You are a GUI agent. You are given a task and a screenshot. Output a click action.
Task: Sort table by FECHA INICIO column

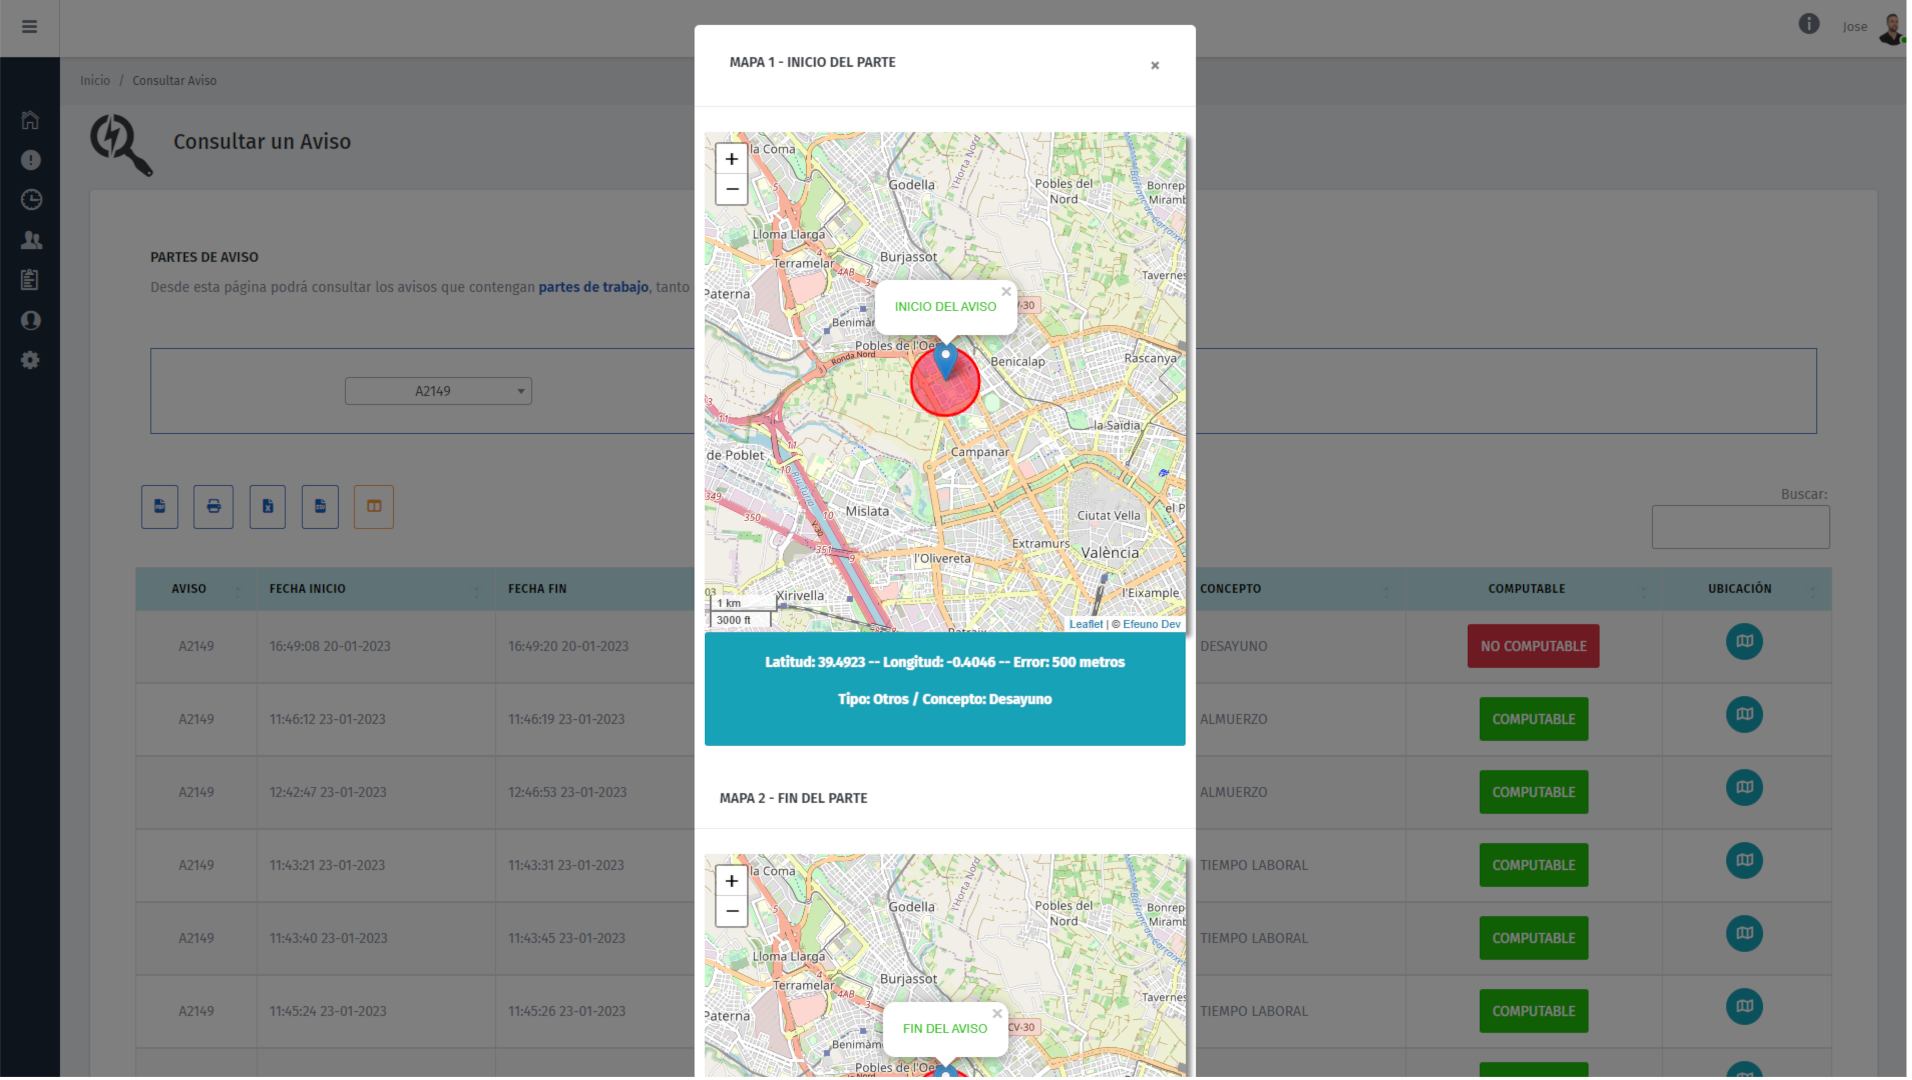coord(307,589)
